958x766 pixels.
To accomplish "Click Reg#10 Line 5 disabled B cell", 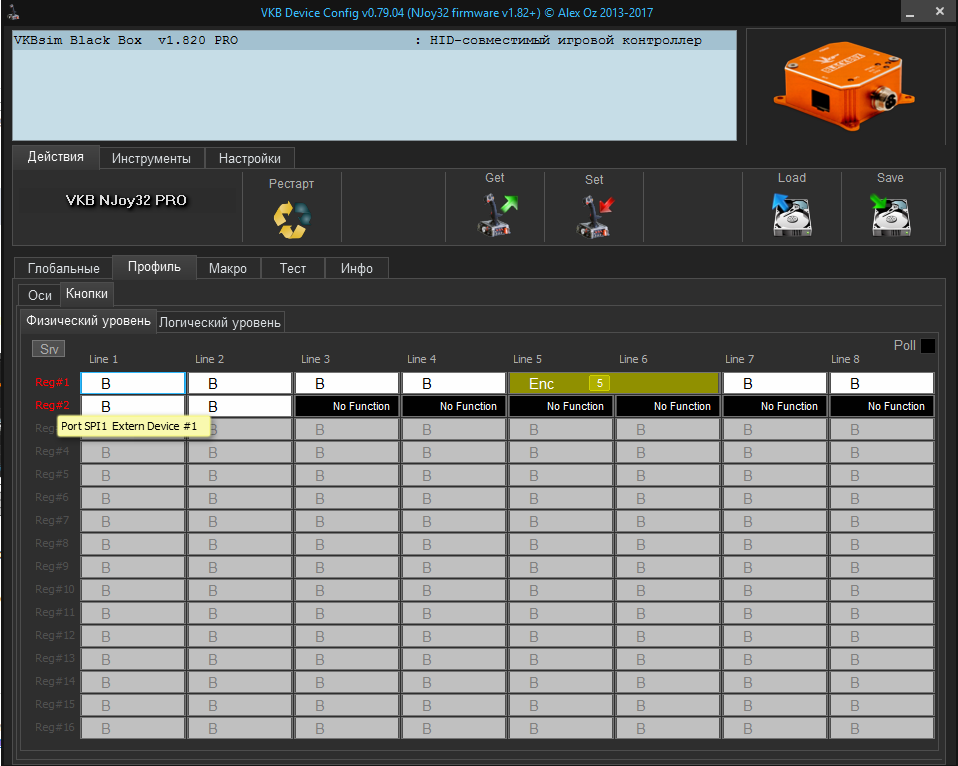I will [561, 591].
